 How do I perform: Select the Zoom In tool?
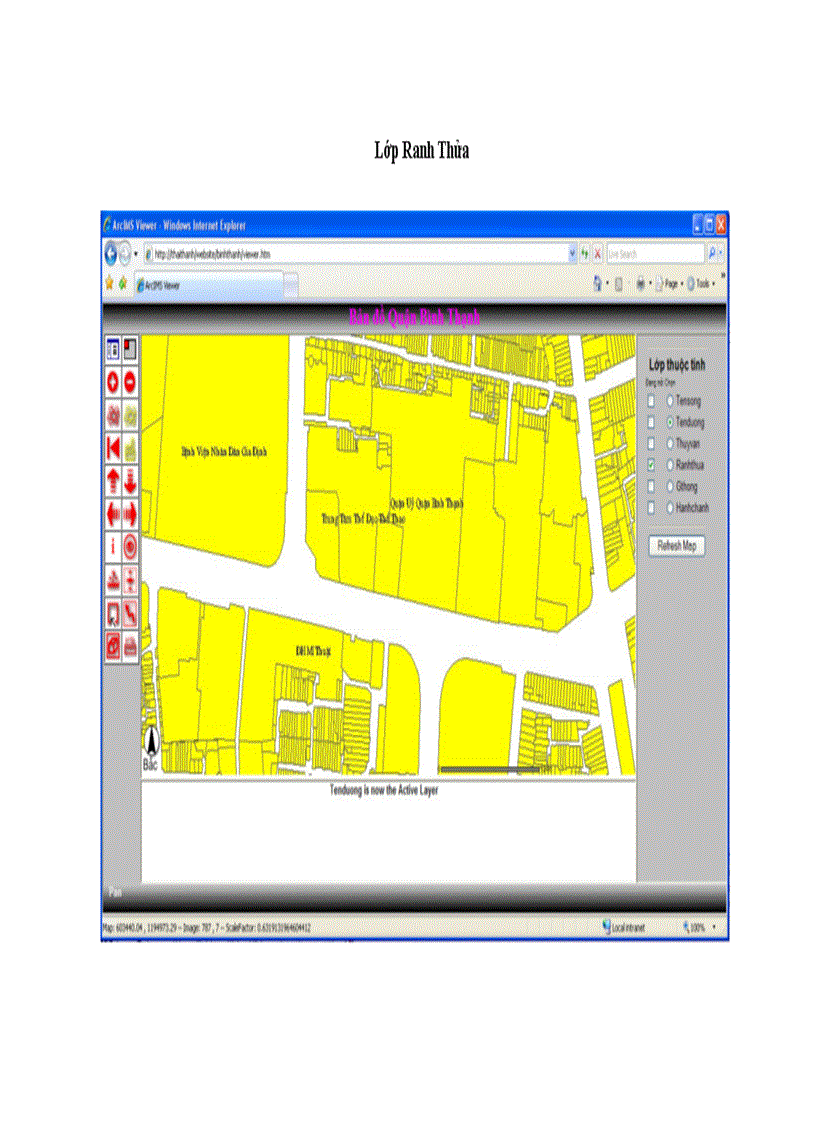click(114, 382)
